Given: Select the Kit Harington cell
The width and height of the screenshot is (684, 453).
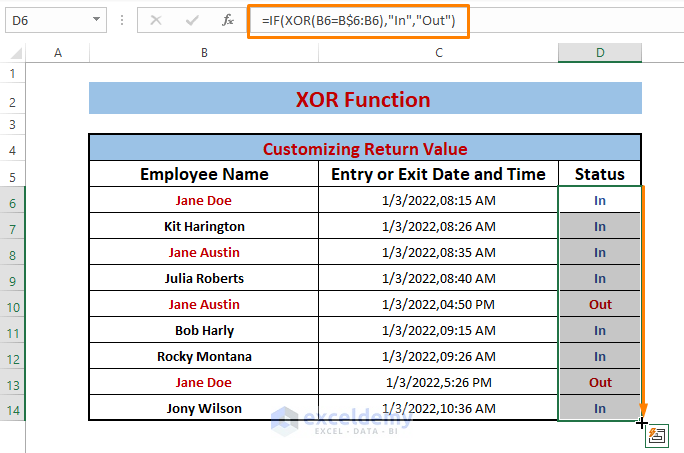Looking at the screenshot, I should pos(204,226).
